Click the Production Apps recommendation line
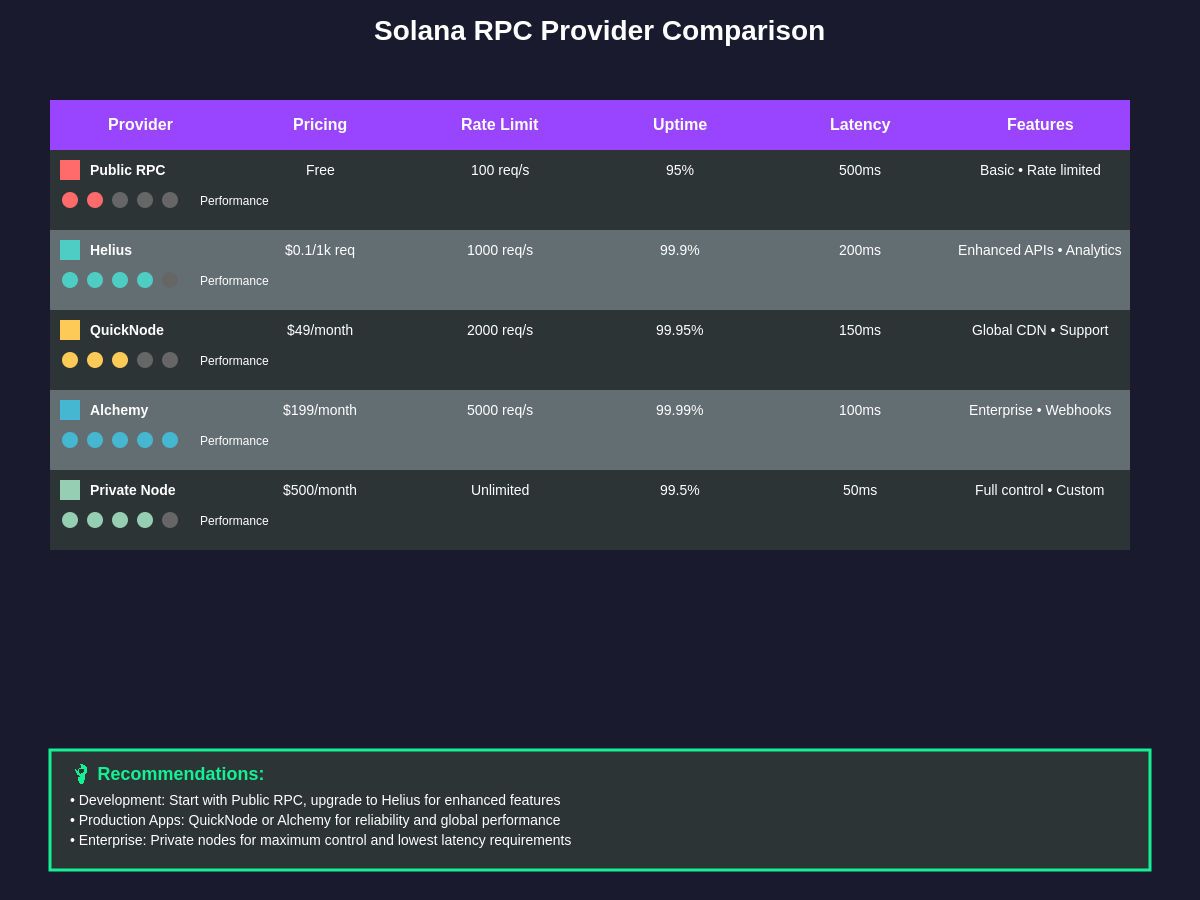The height and width of the screenshot is (900, 1200). click(315, 820)
